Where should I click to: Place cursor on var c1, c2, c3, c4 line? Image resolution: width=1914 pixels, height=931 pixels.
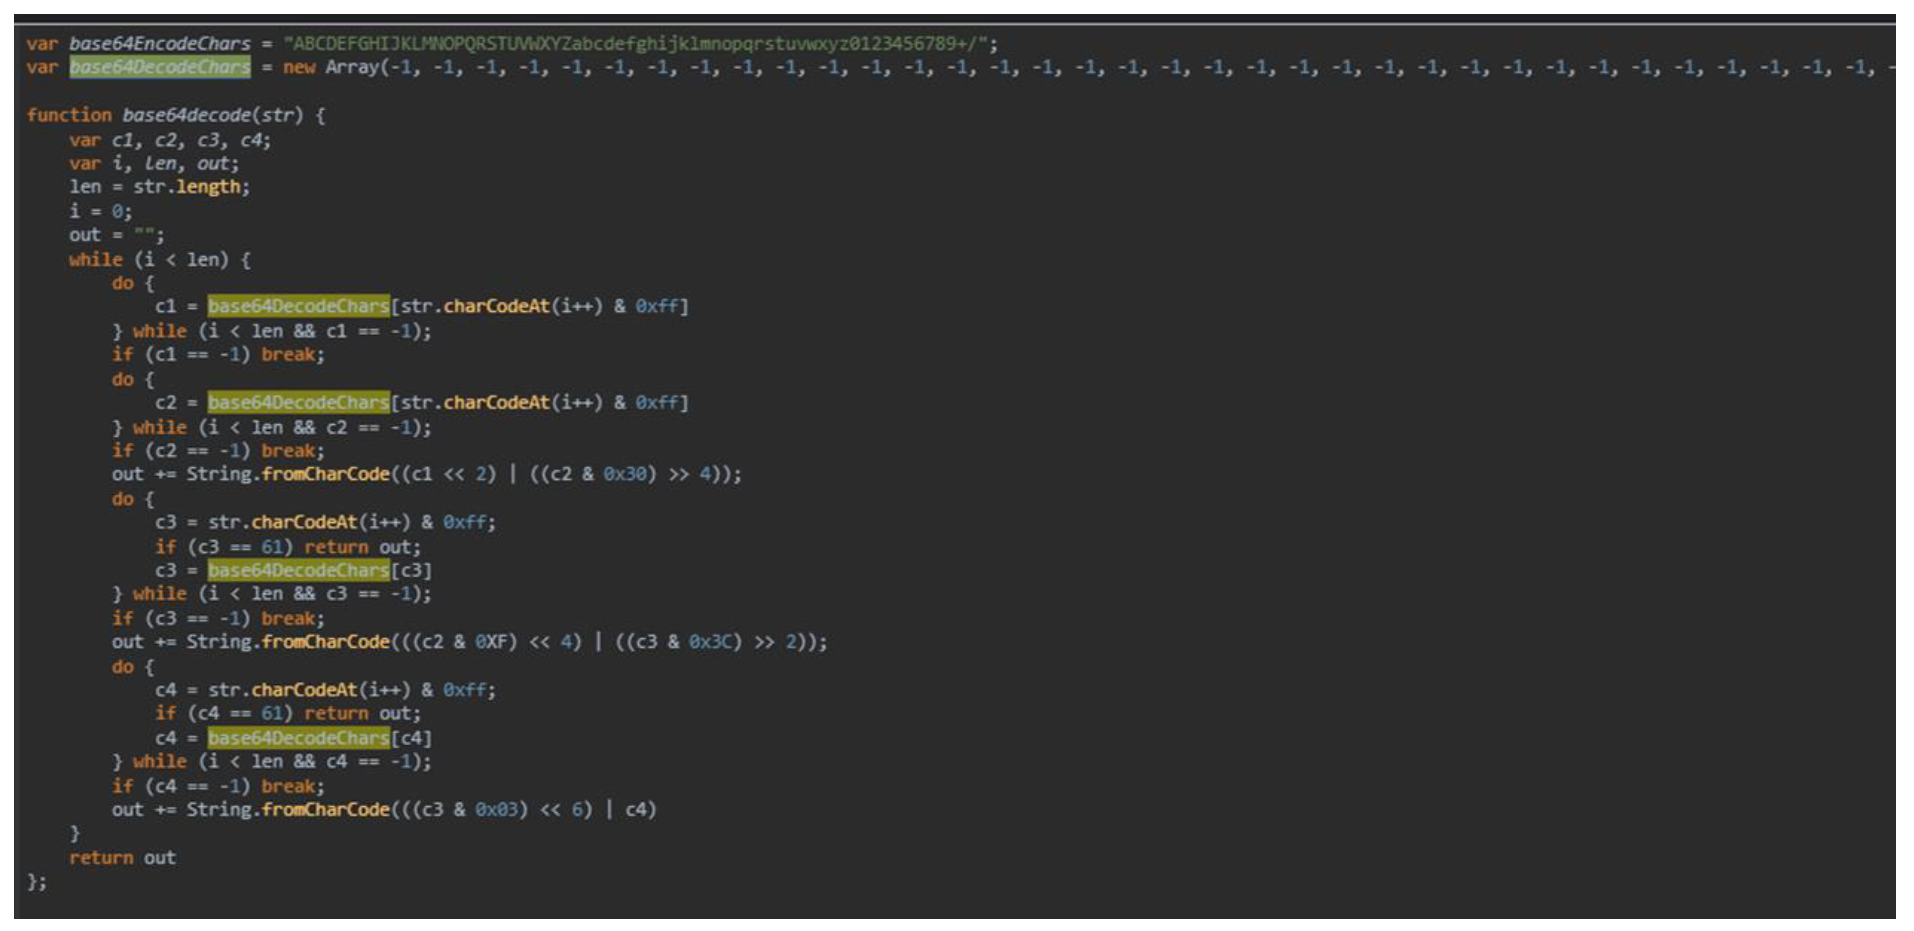click(169, 140)
